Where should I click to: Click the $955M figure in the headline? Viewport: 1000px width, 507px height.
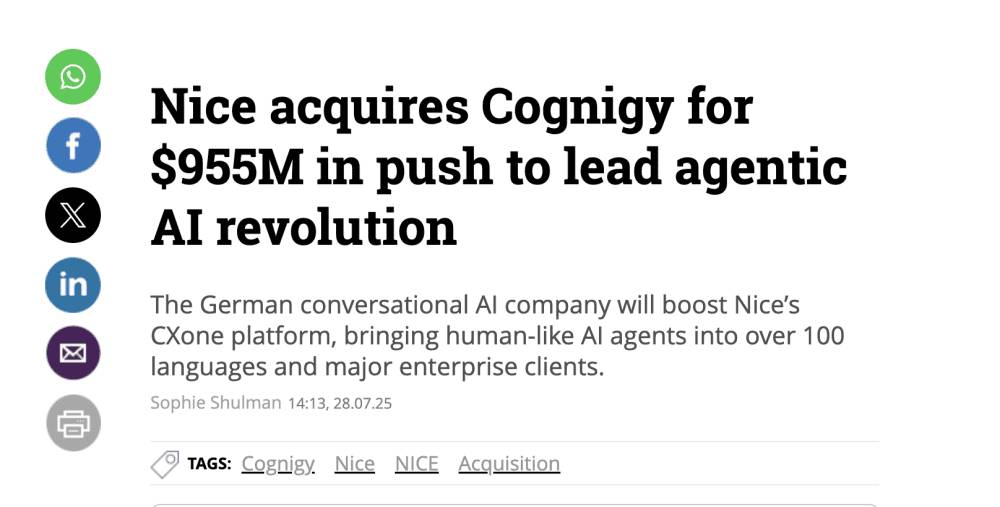(x=227, y=167)
